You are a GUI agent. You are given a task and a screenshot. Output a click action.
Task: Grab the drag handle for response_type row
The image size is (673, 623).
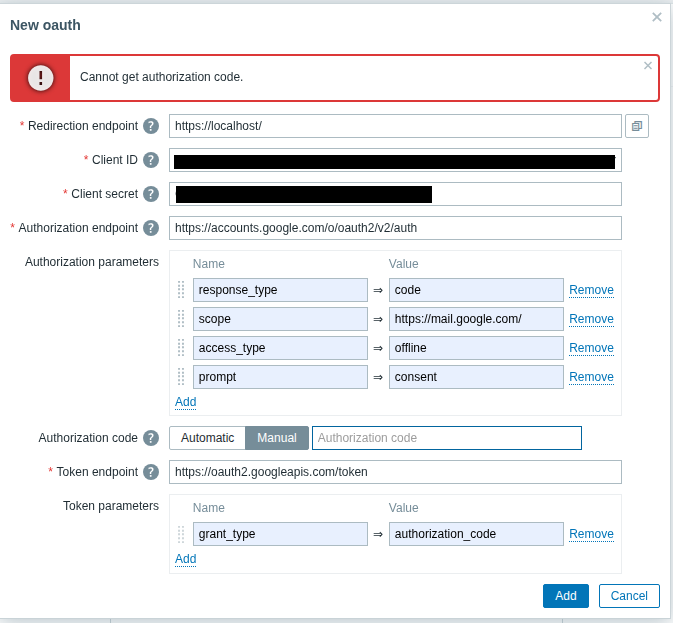(x=181, y=290)
